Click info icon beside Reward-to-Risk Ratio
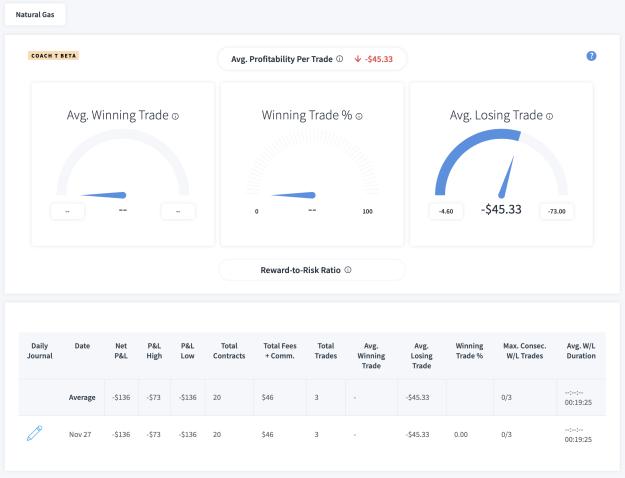The height and width of the screenshot is (478, 625). click(x=348, y=270)
